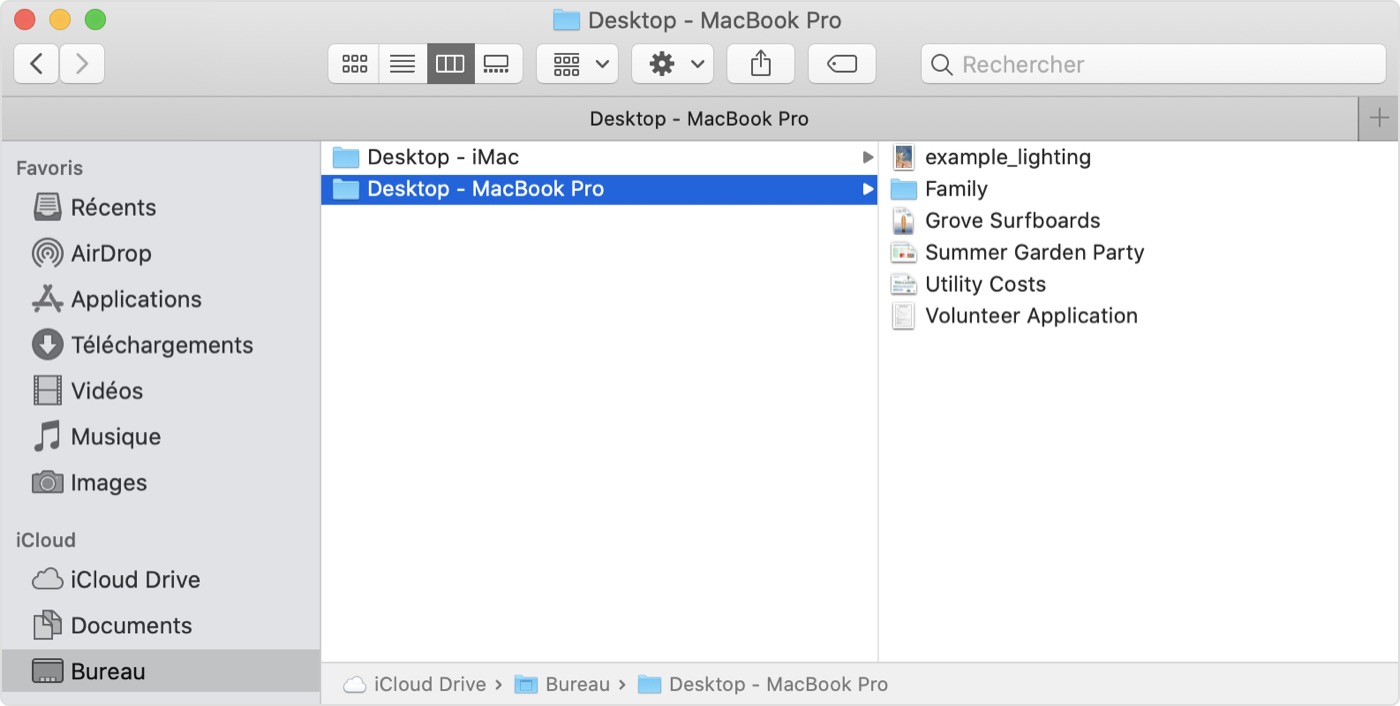This screenshot has width=1400, height=706.
Task: Open the gear action menu
Action: click(673, 64)
